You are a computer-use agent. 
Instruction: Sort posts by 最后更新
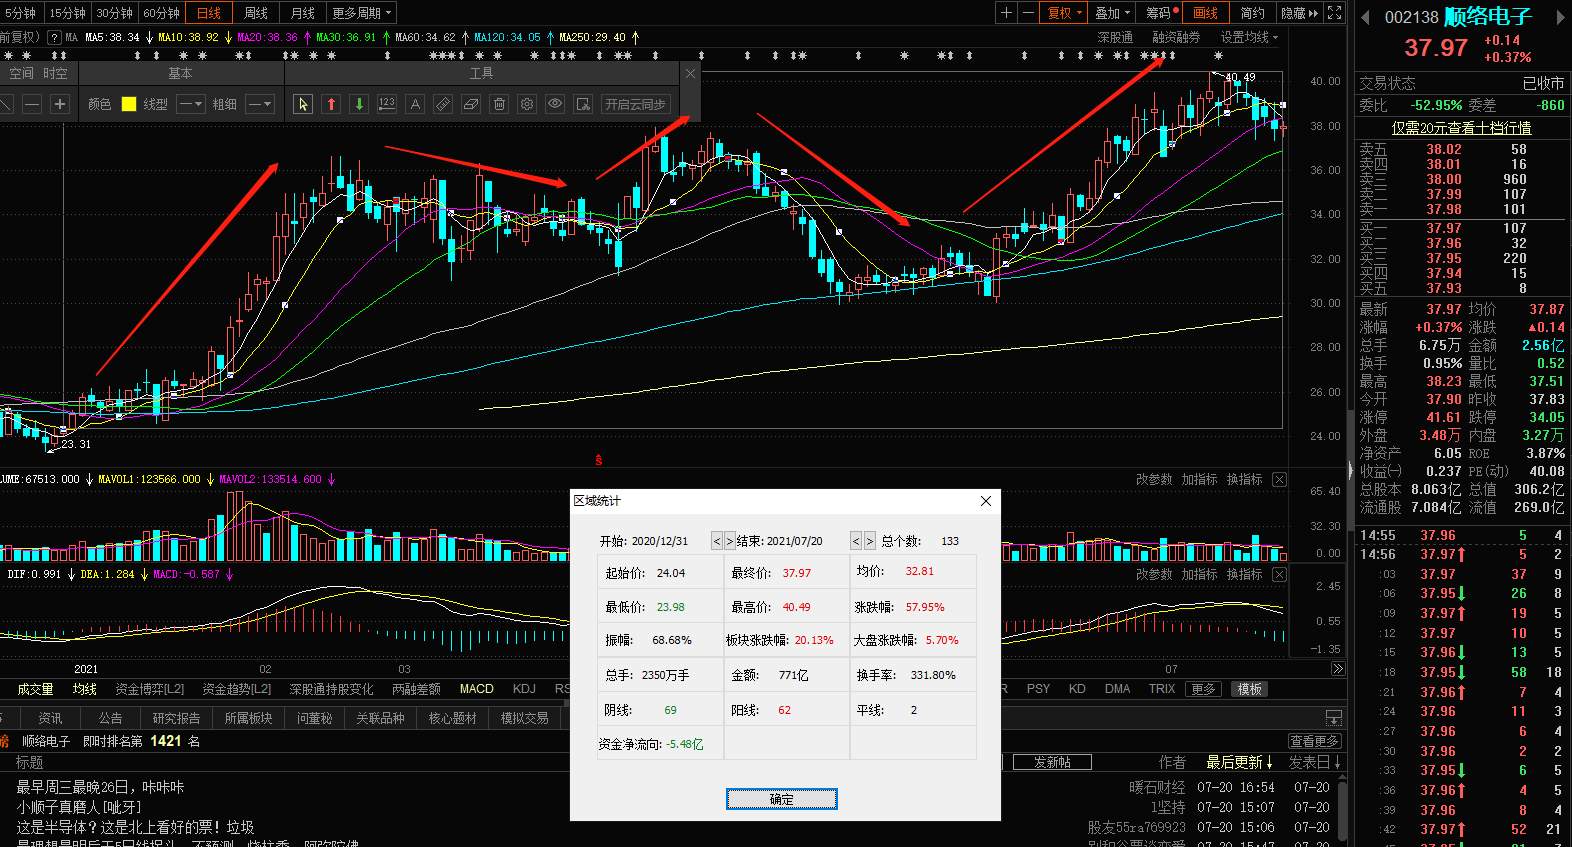coord(1240,762)
